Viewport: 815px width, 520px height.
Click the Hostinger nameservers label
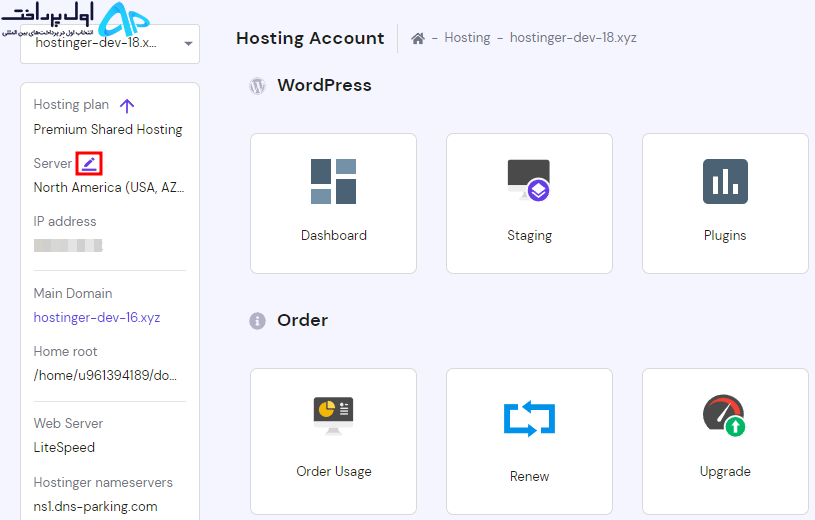click(103, 483)
